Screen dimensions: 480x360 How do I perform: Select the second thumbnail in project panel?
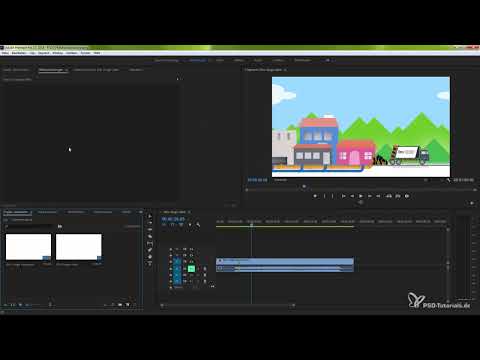pyautogui.click(x=79, y=247)
